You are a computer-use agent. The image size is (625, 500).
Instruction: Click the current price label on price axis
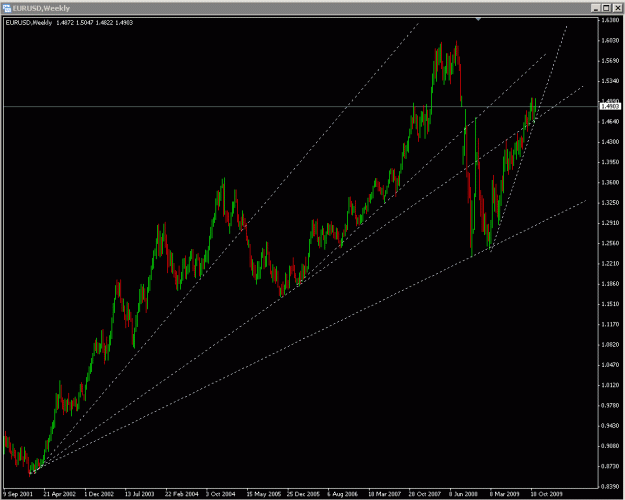(610, 106)
